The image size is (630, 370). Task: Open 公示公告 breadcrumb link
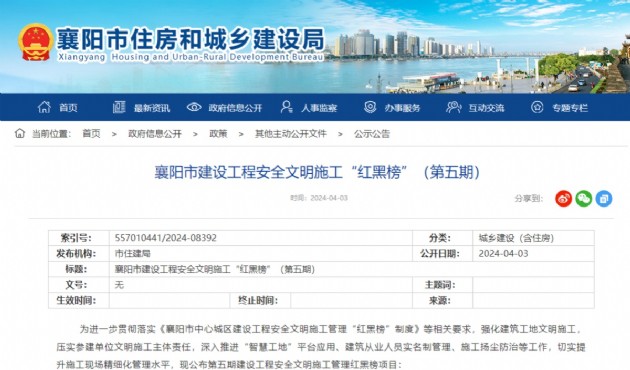pyautogui.click(x=372, y=134)
